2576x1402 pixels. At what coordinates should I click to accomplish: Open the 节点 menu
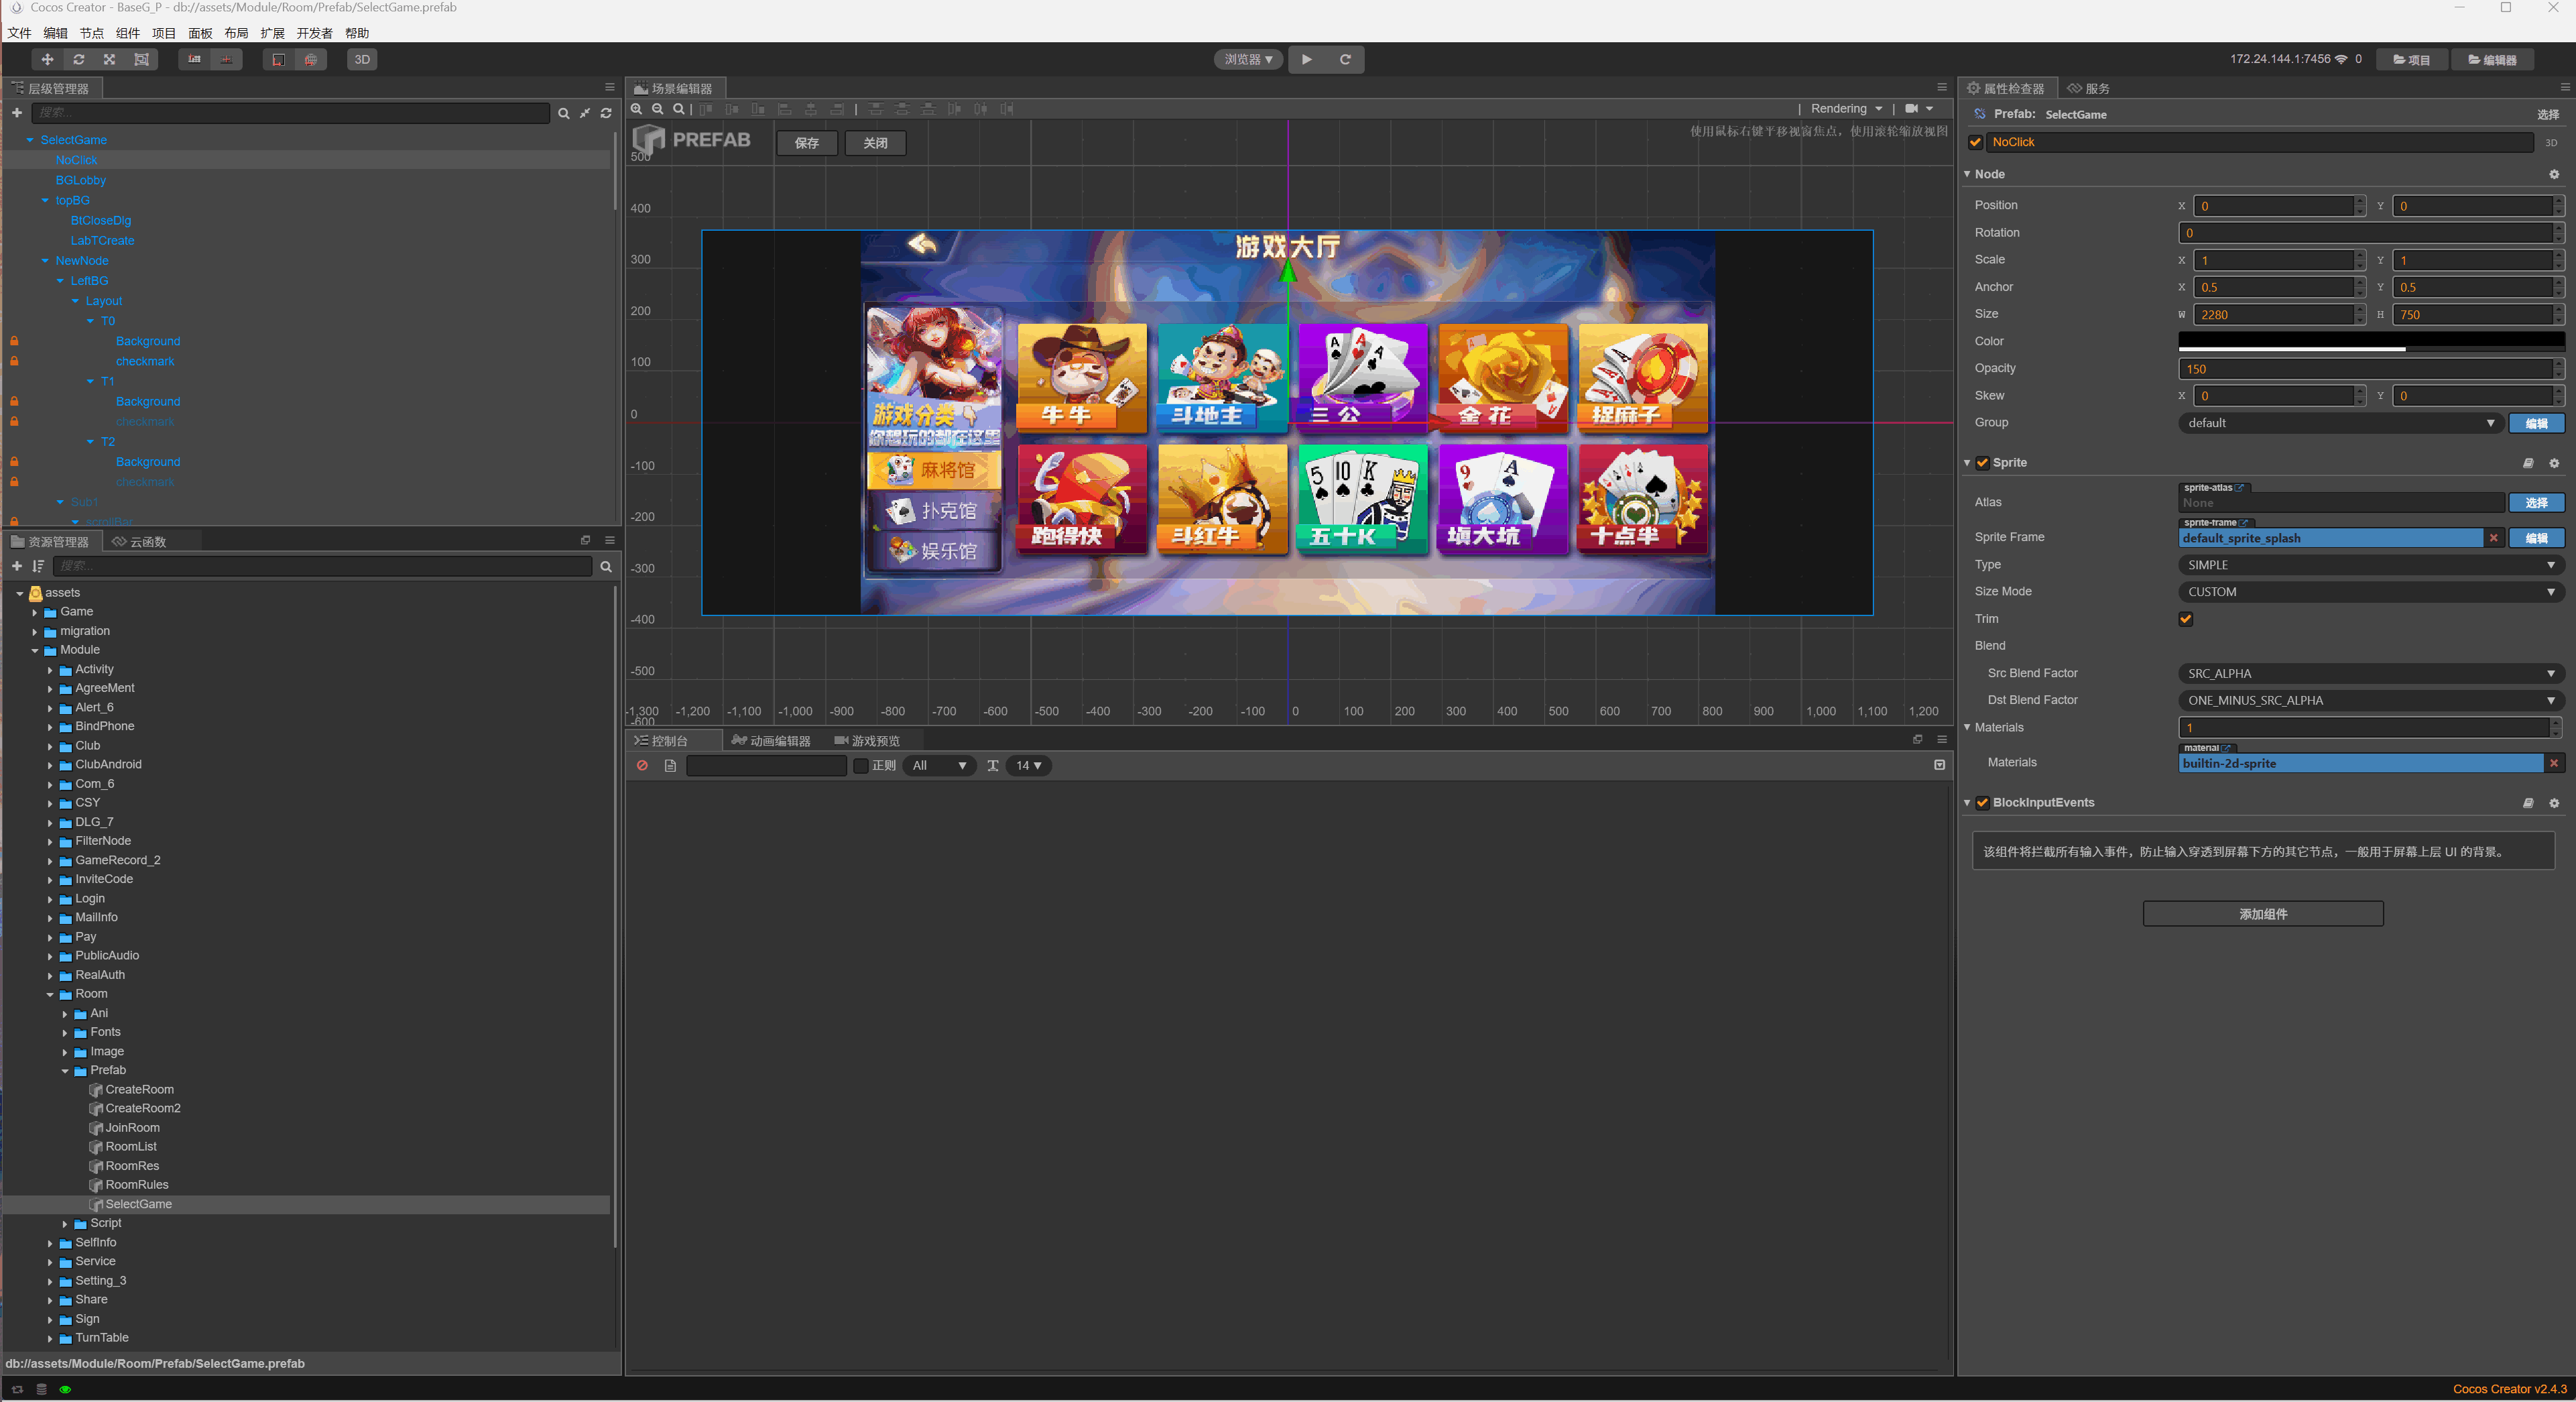tap(91, 33)
